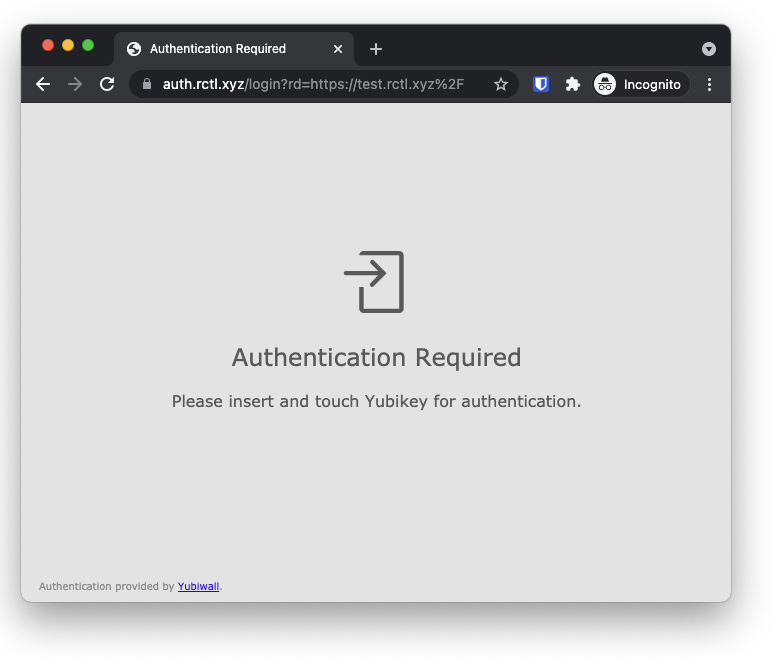Click the 'Authentication provided by' footer text
This screenshot has height=657, width=773.
click(106, 587)
